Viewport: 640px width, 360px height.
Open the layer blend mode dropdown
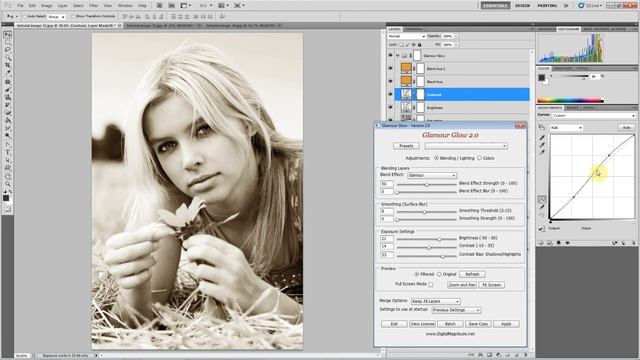(x=407, y=36)
